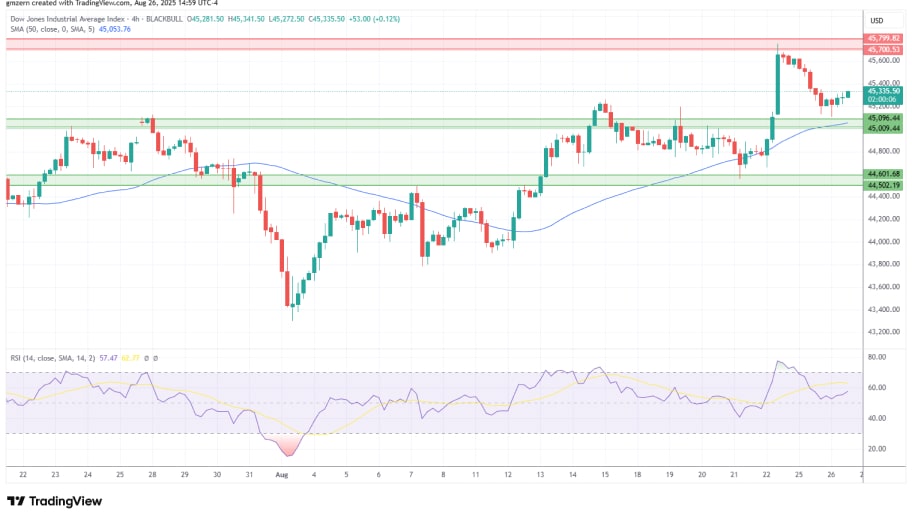Click the 45,799.82 red price label
912x513 pixels.
[x=883, y=38]
